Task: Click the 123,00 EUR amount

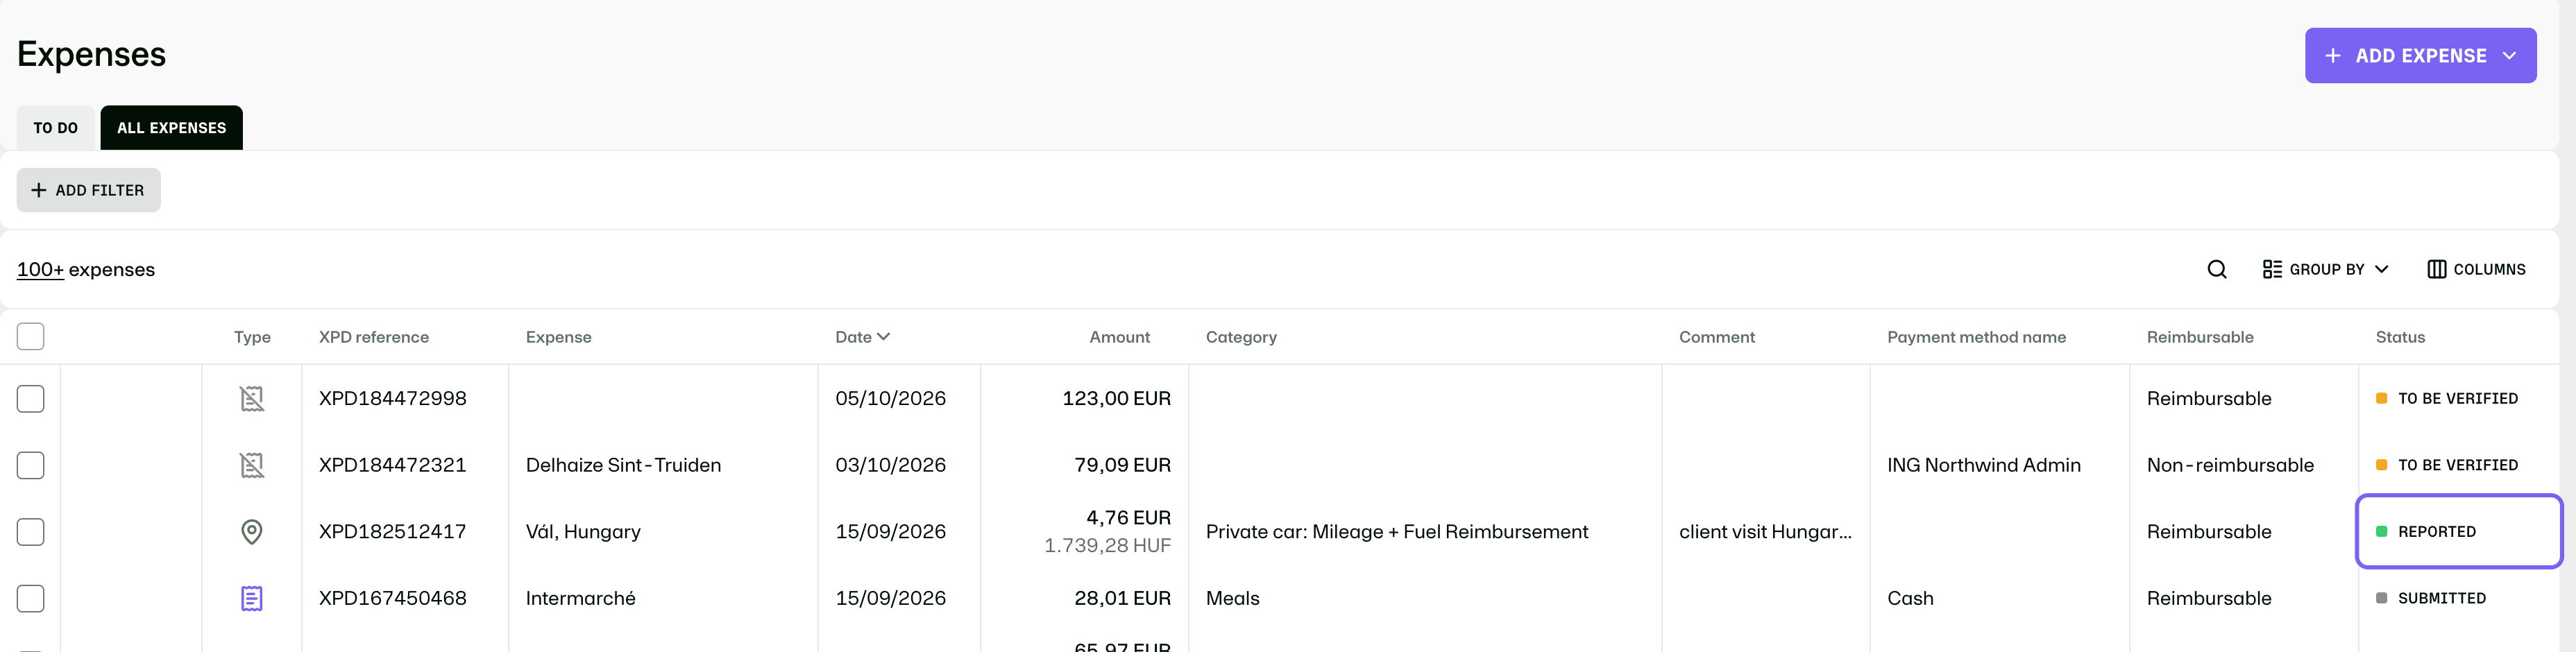Action: [x=1116, y=398]
